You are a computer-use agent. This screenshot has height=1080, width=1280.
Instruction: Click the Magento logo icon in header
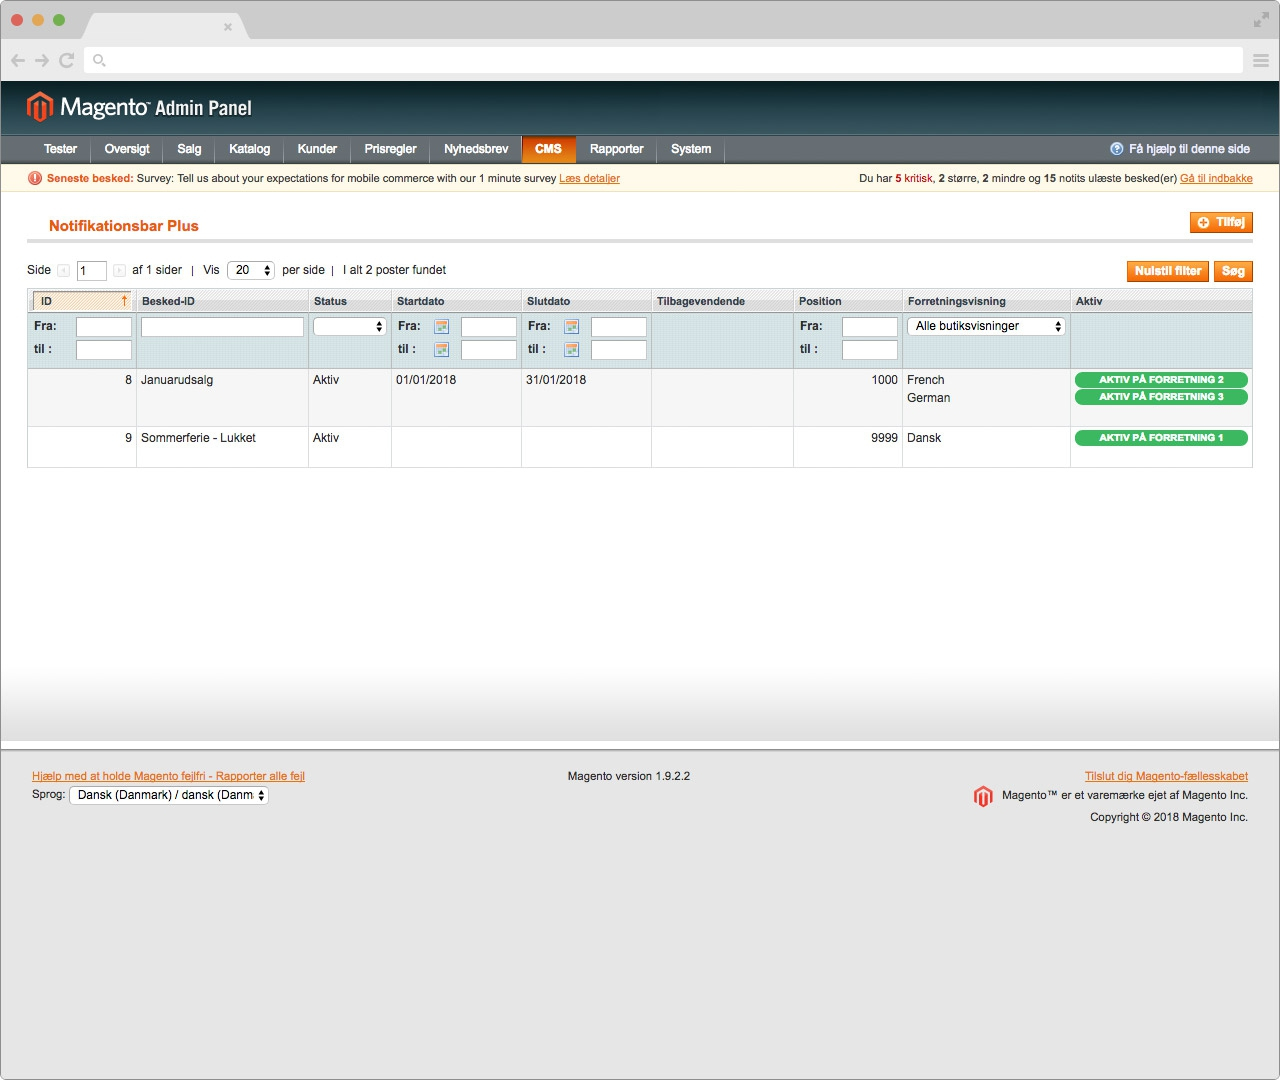40,107
